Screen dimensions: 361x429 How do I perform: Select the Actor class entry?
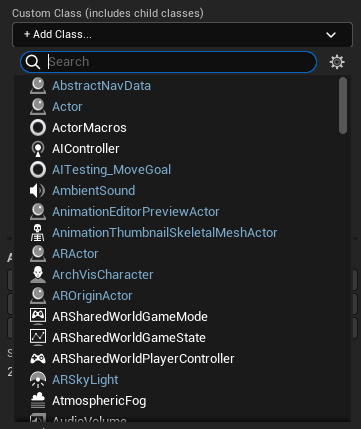(67, 107)
